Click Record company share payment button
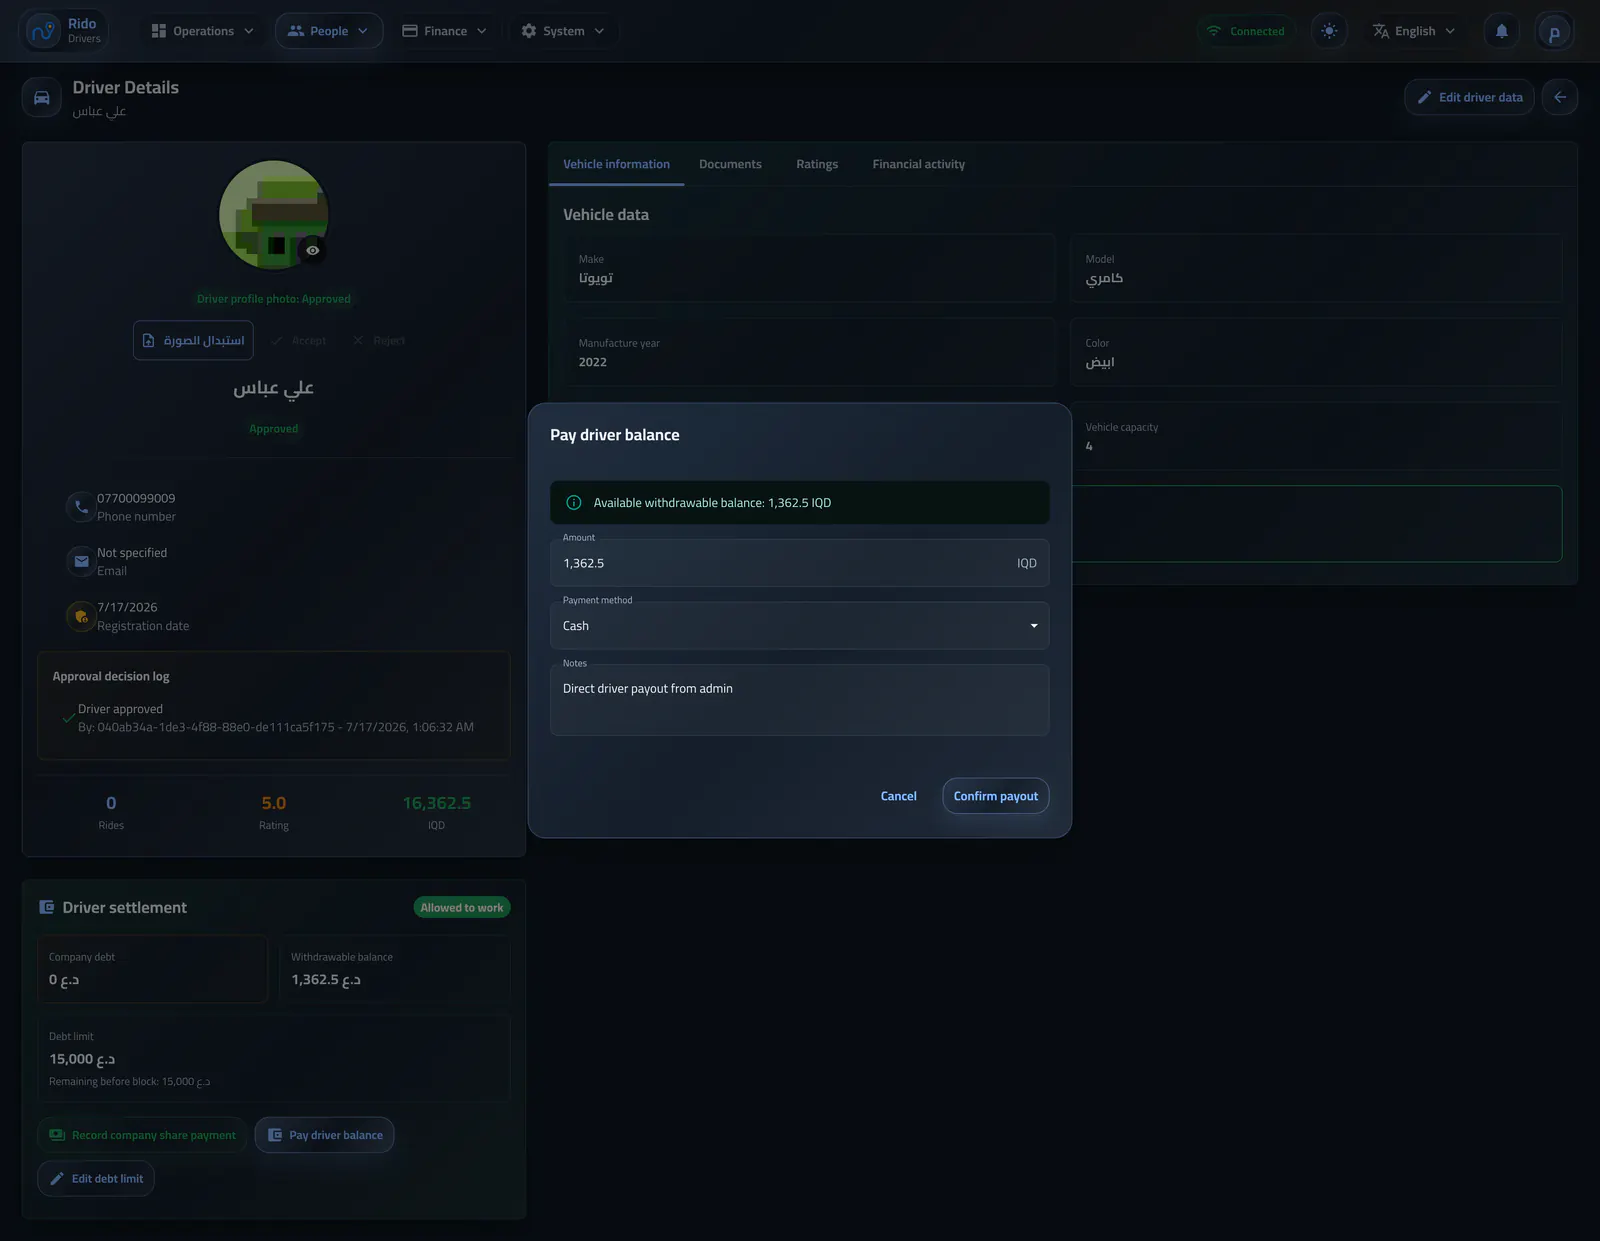1600x1241 pixels. tap(142, 1135)
